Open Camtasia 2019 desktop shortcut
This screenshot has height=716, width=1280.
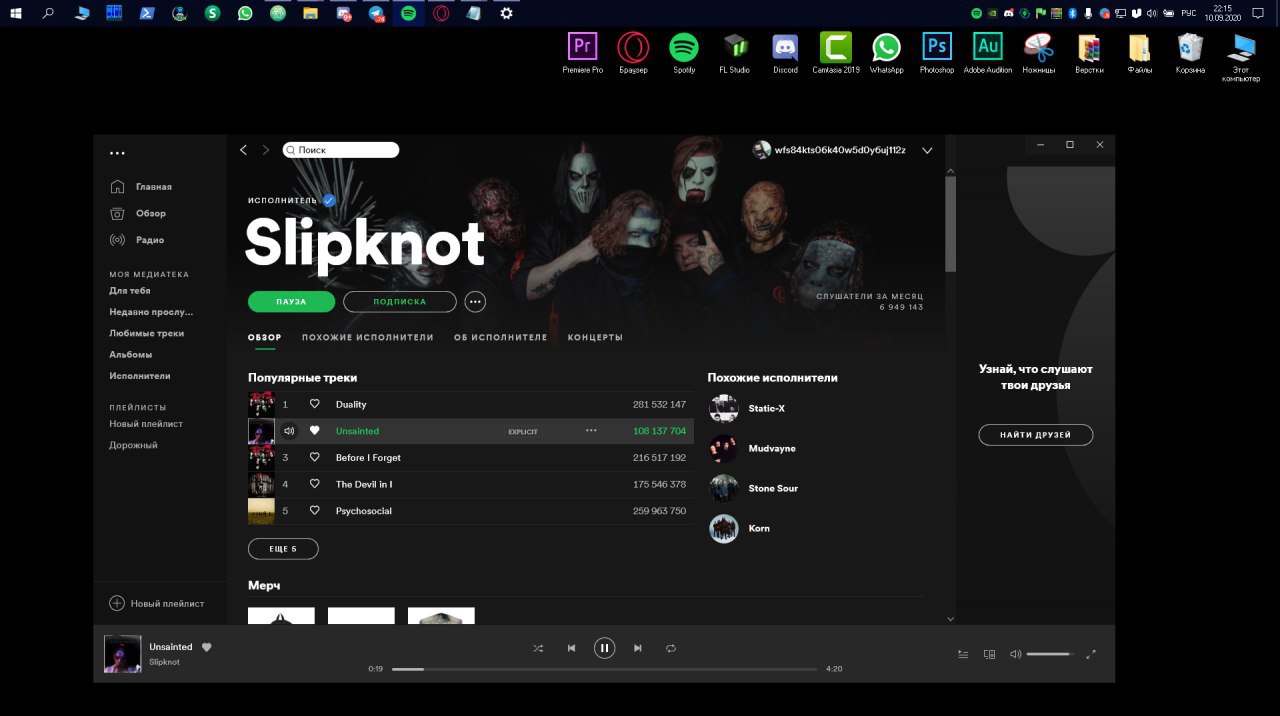click(x=835, y=53)
